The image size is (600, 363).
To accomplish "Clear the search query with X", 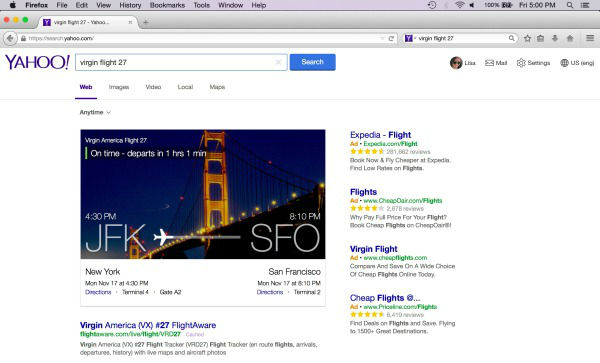I will coord(279,62).
